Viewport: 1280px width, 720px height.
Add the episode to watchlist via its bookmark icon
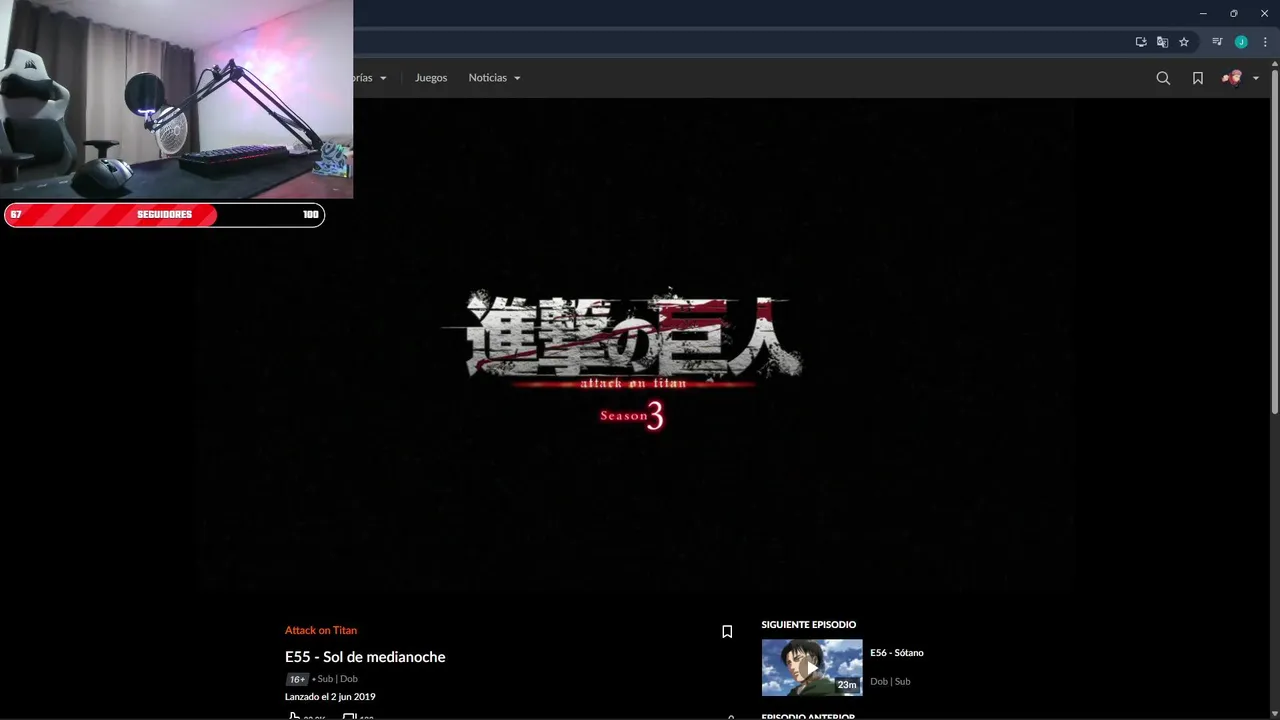727,632
